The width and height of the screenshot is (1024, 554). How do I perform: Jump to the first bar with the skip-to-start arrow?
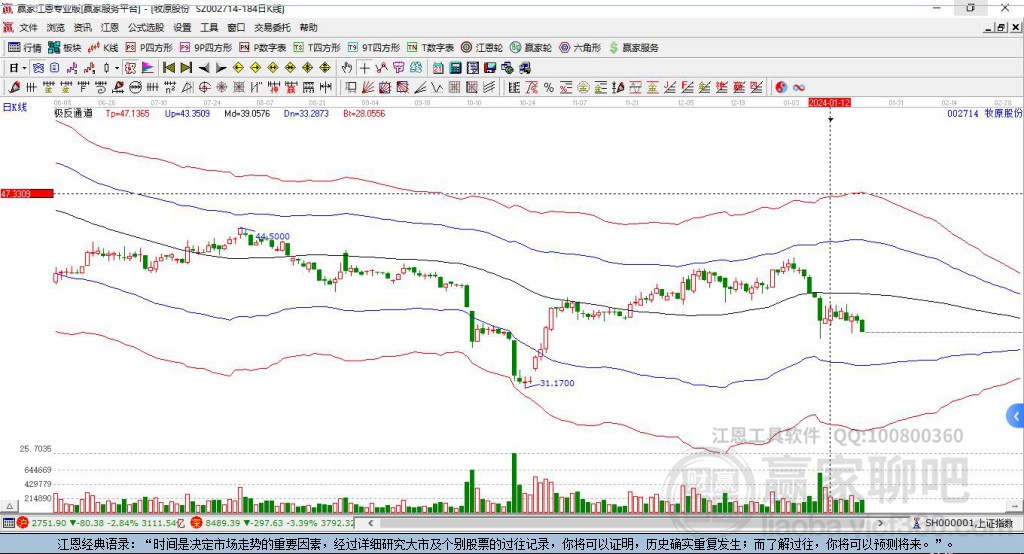coord(168,68)
